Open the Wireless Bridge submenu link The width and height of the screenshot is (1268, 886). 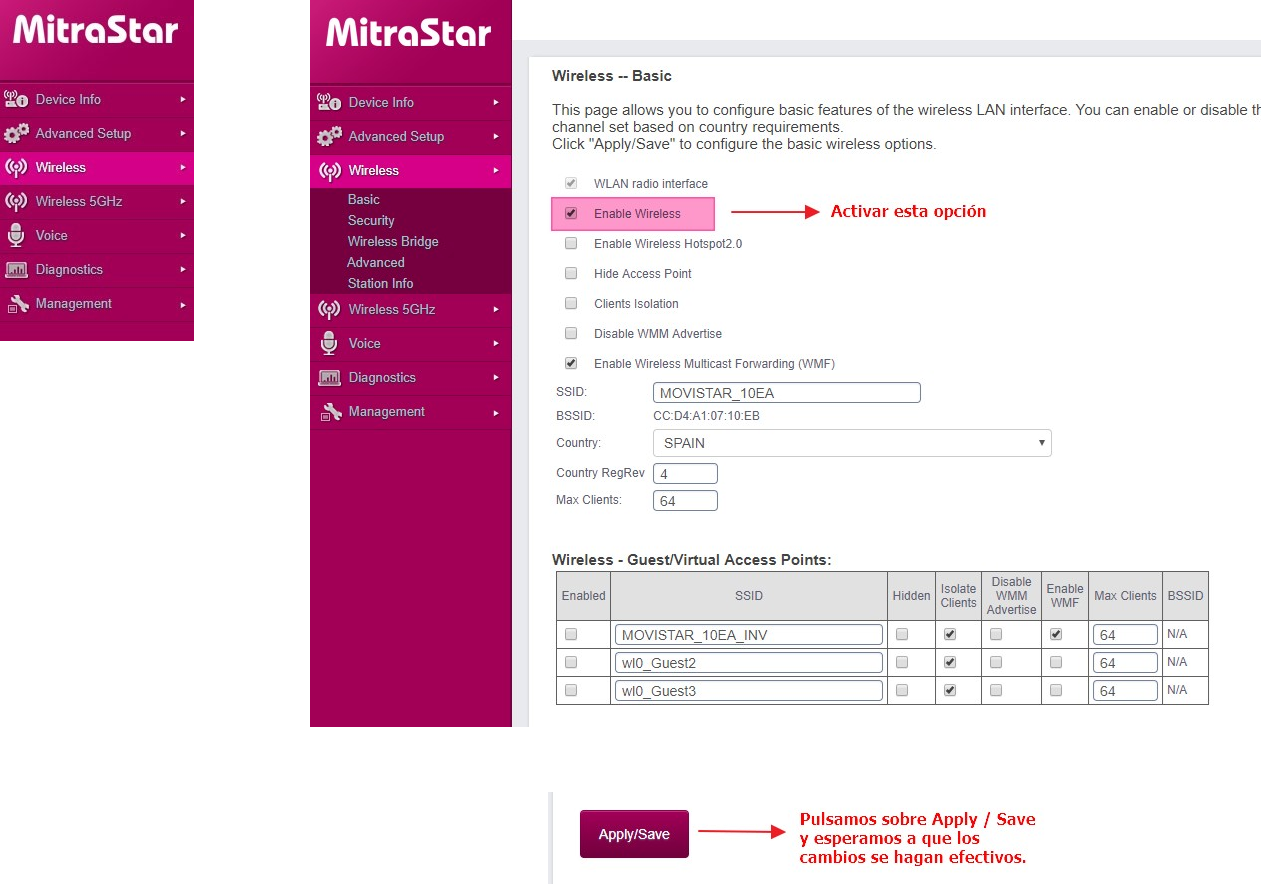(393, 242)
